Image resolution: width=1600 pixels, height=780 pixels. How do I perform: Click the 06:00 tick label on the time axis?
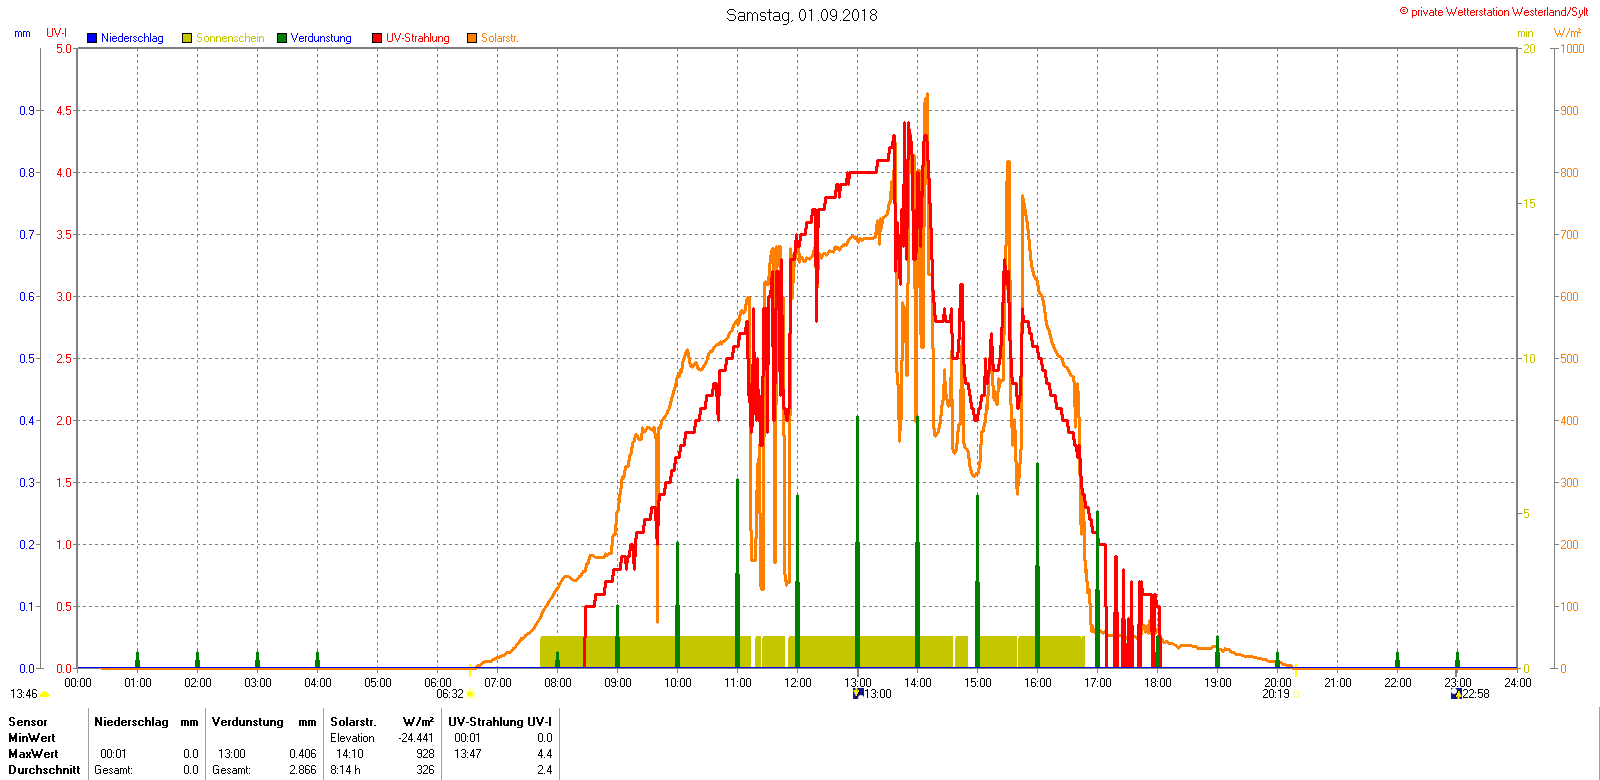click(x=438, y=683)
